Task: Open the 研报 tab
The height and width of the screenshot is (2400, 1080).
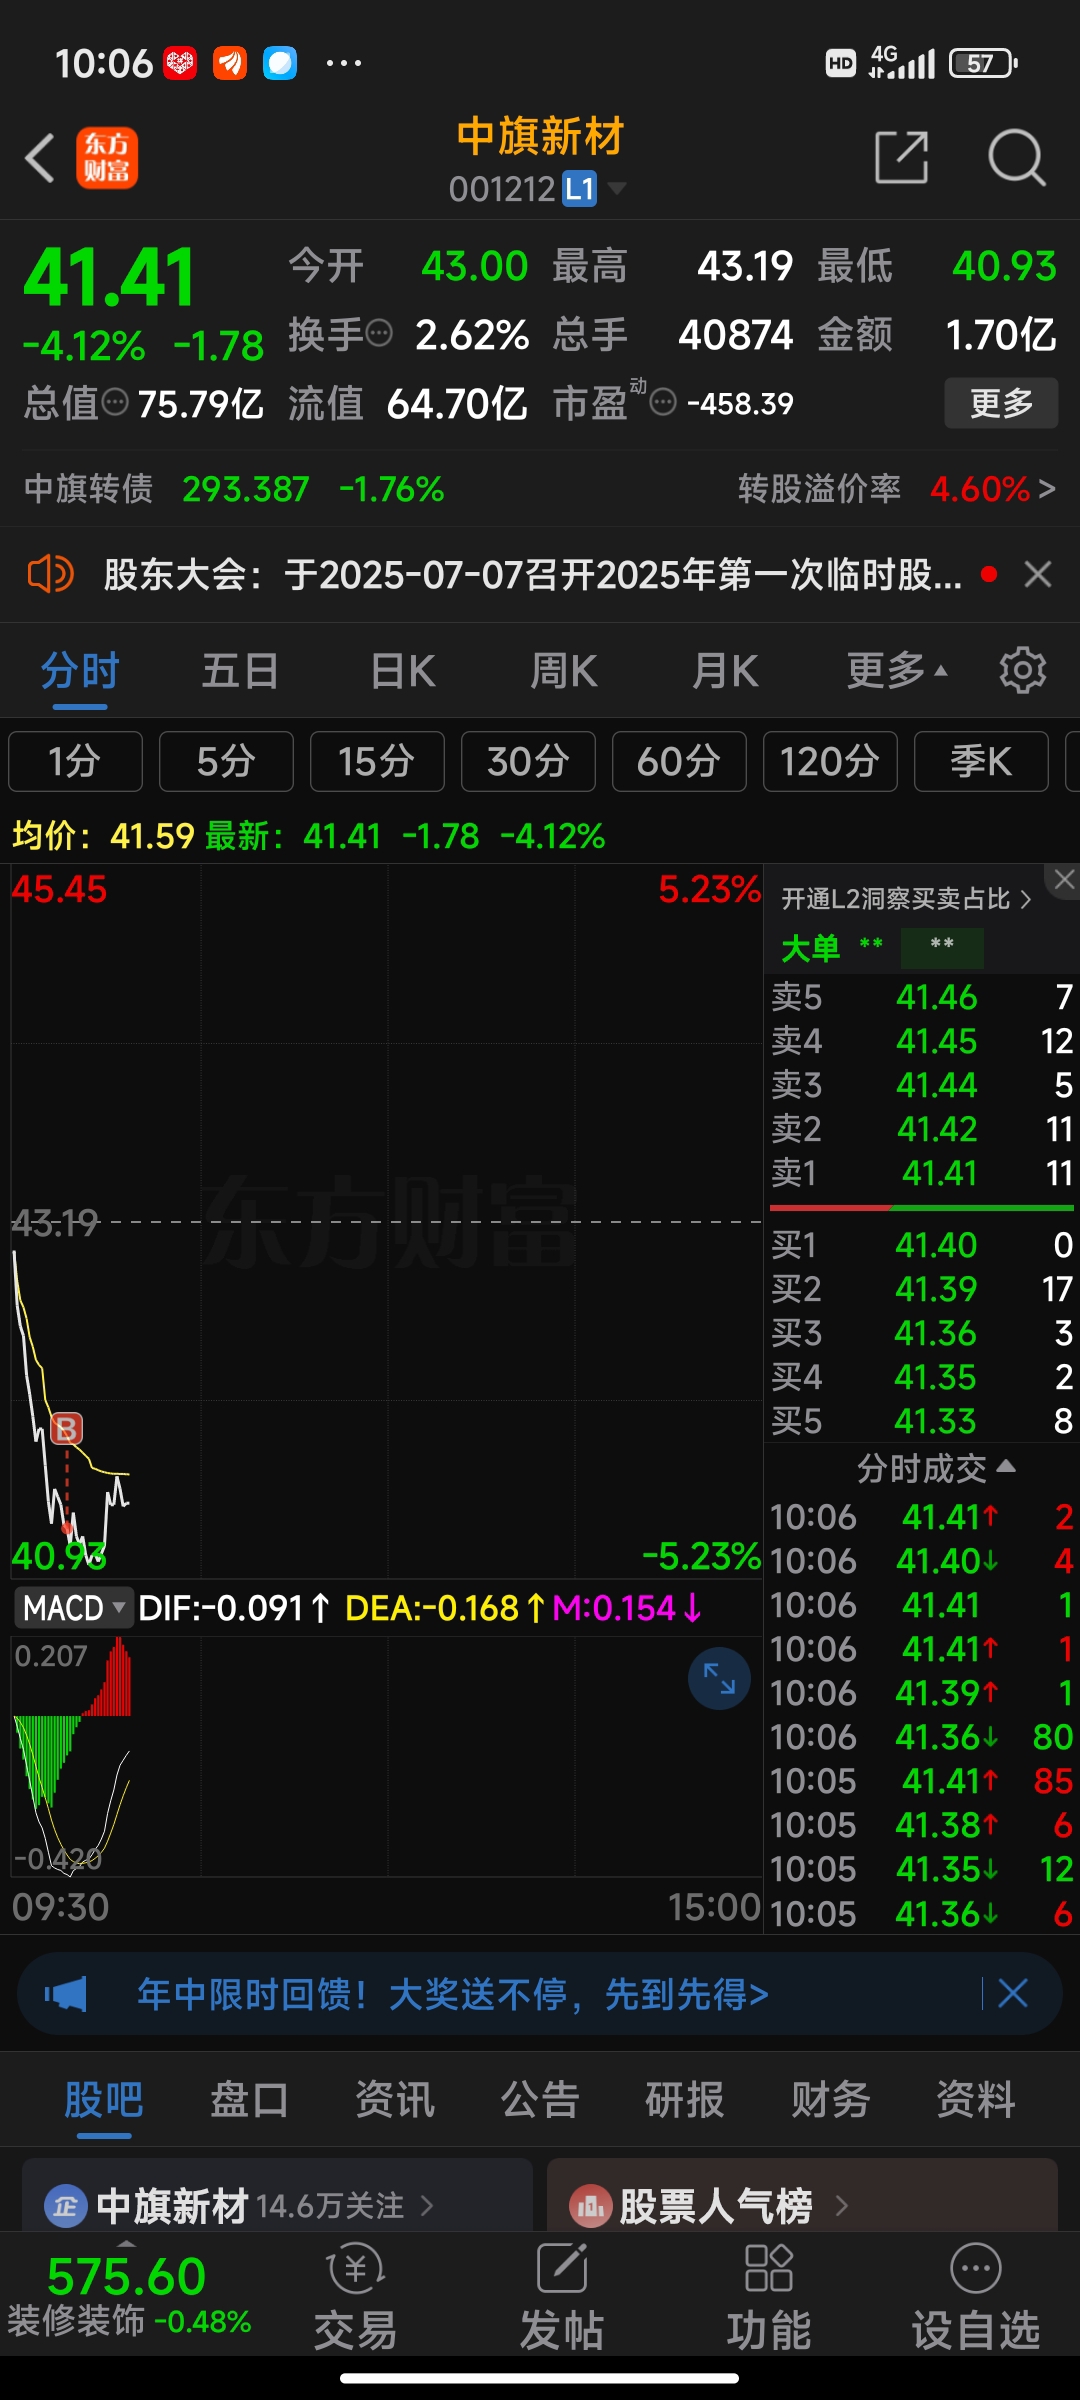Action: [685, 2100]
